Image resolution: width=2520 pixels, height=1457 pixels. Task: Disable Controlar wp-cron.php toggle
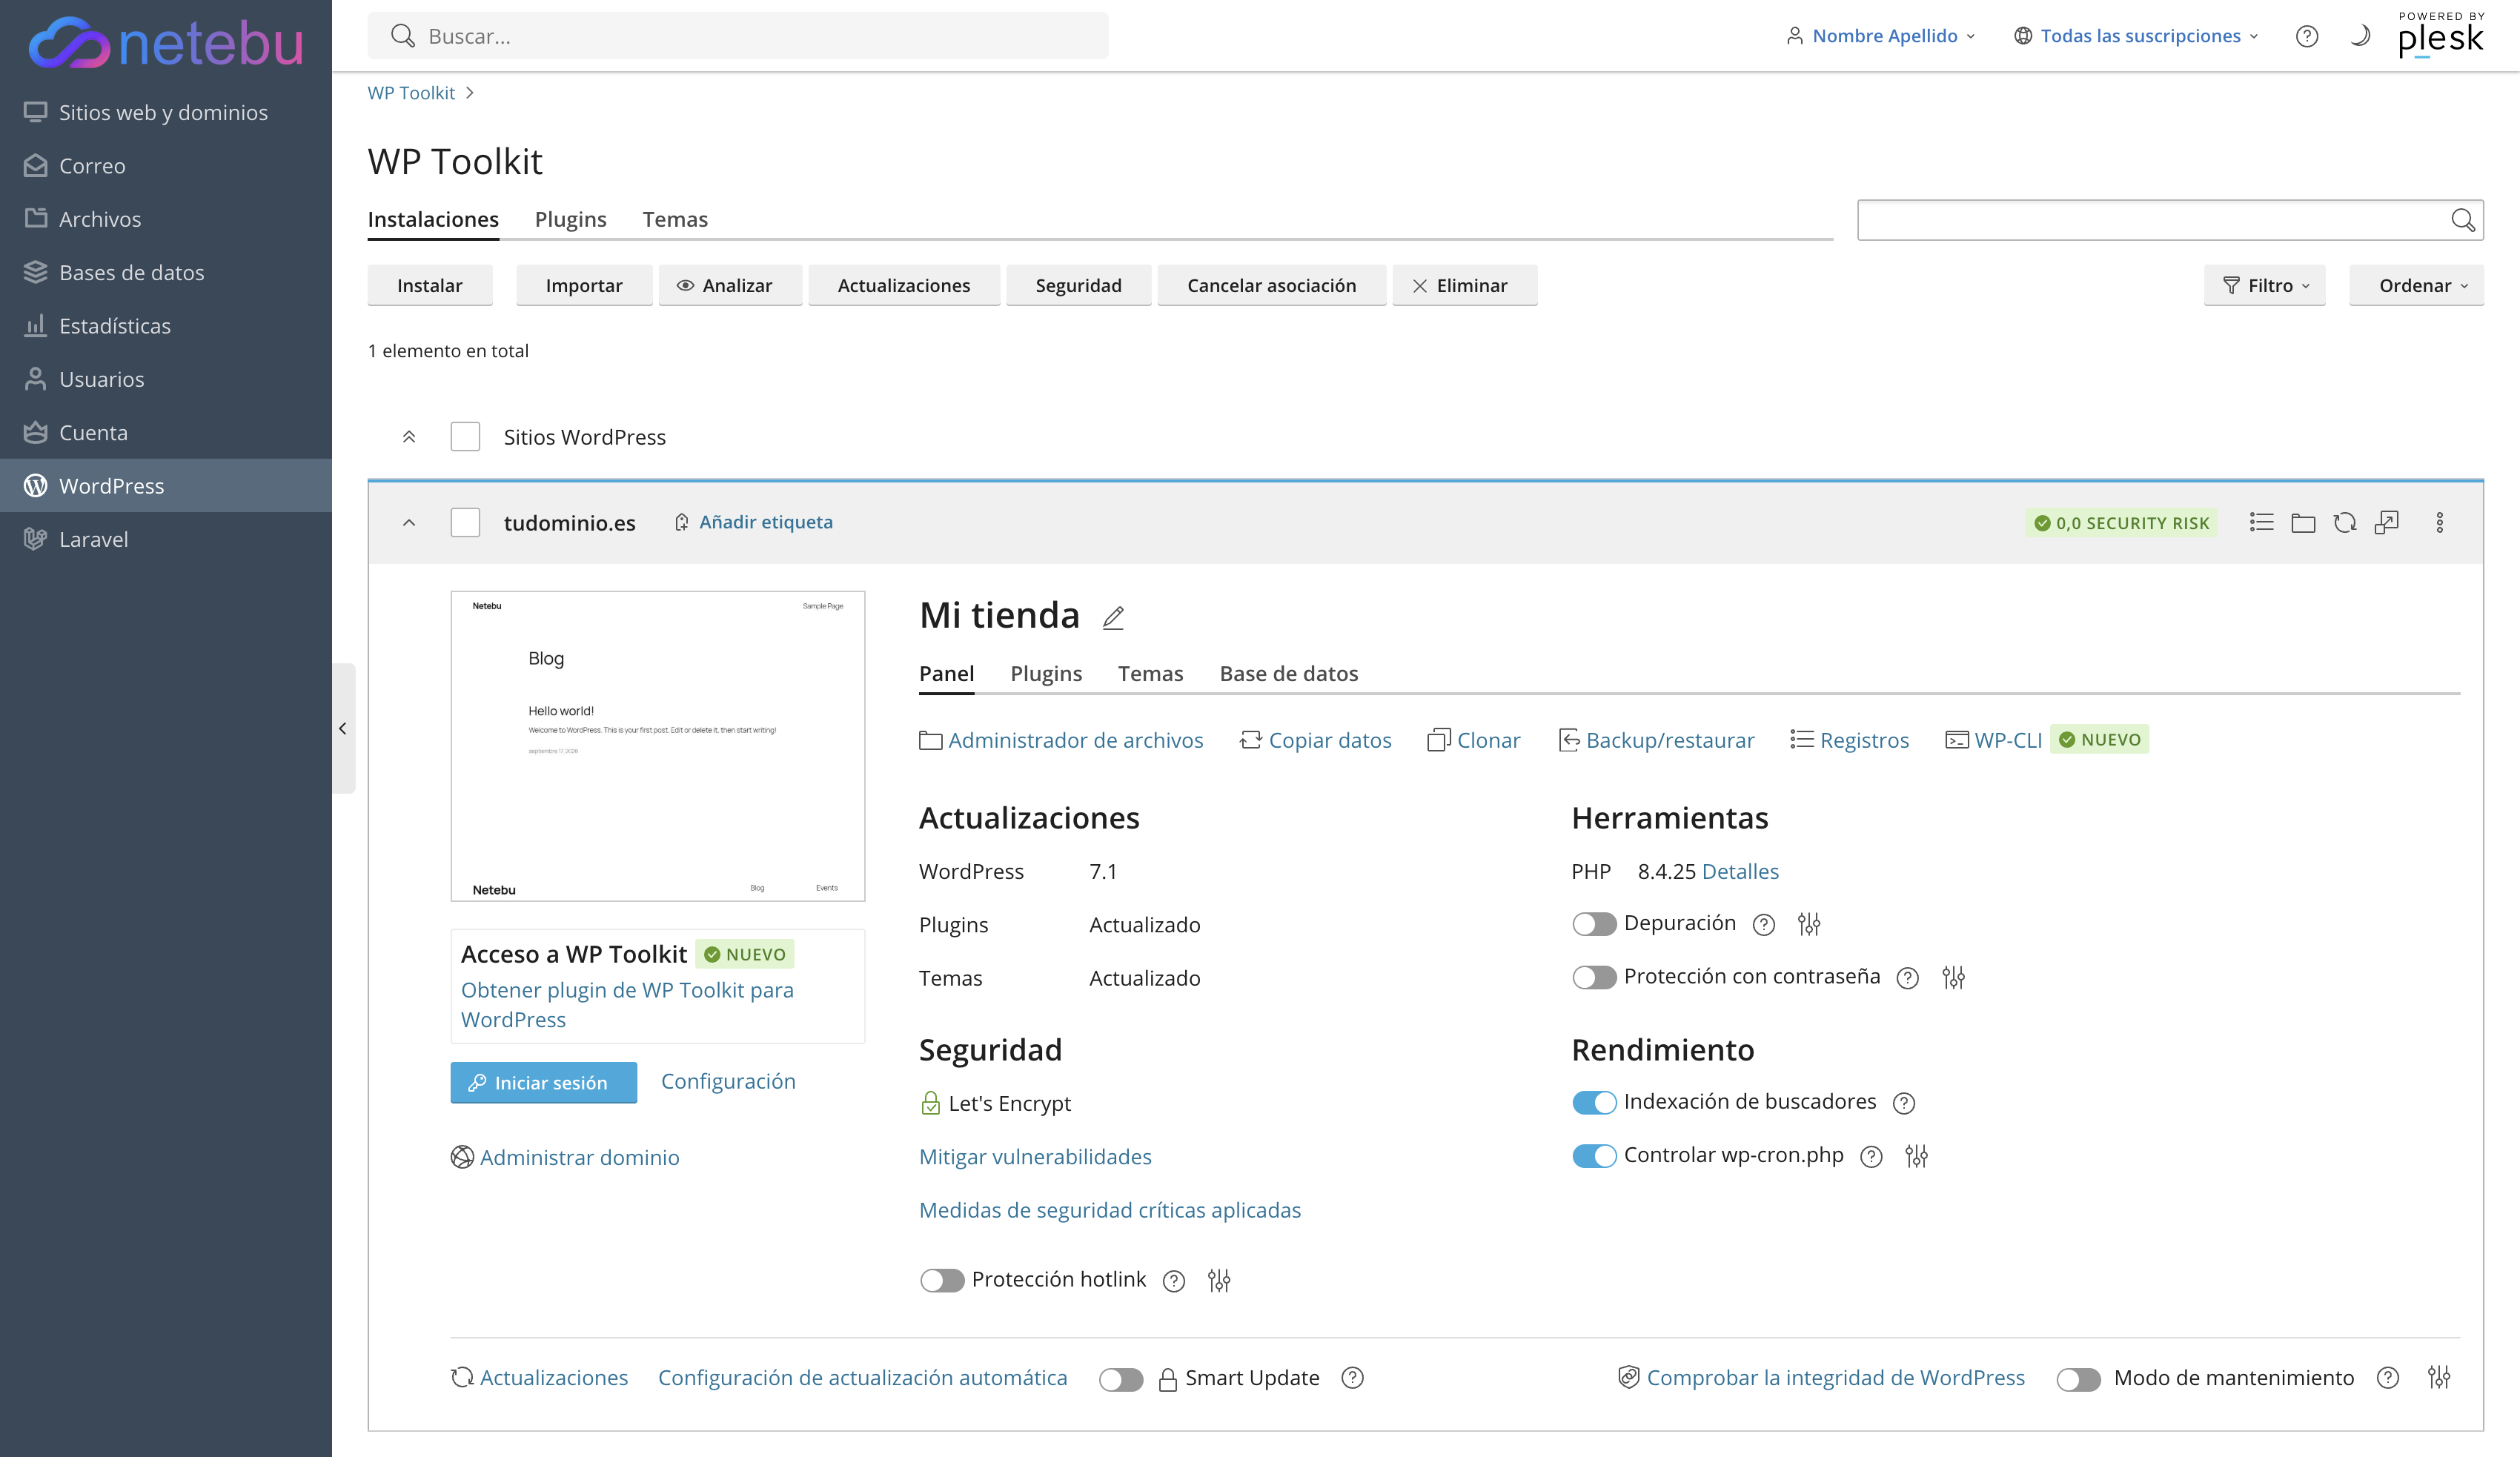[x=1594, y=1155]
